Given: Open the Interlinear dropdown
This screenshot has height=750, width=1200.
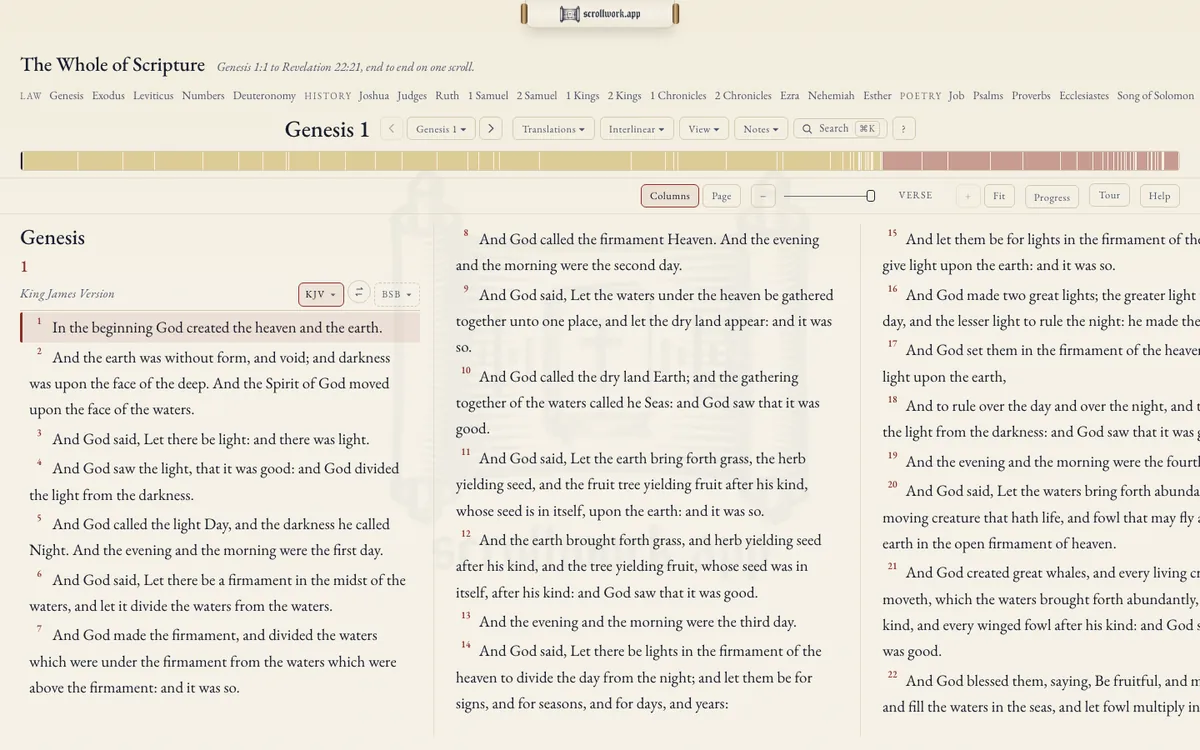Looking at the screenshot, I should pos(637,128).
